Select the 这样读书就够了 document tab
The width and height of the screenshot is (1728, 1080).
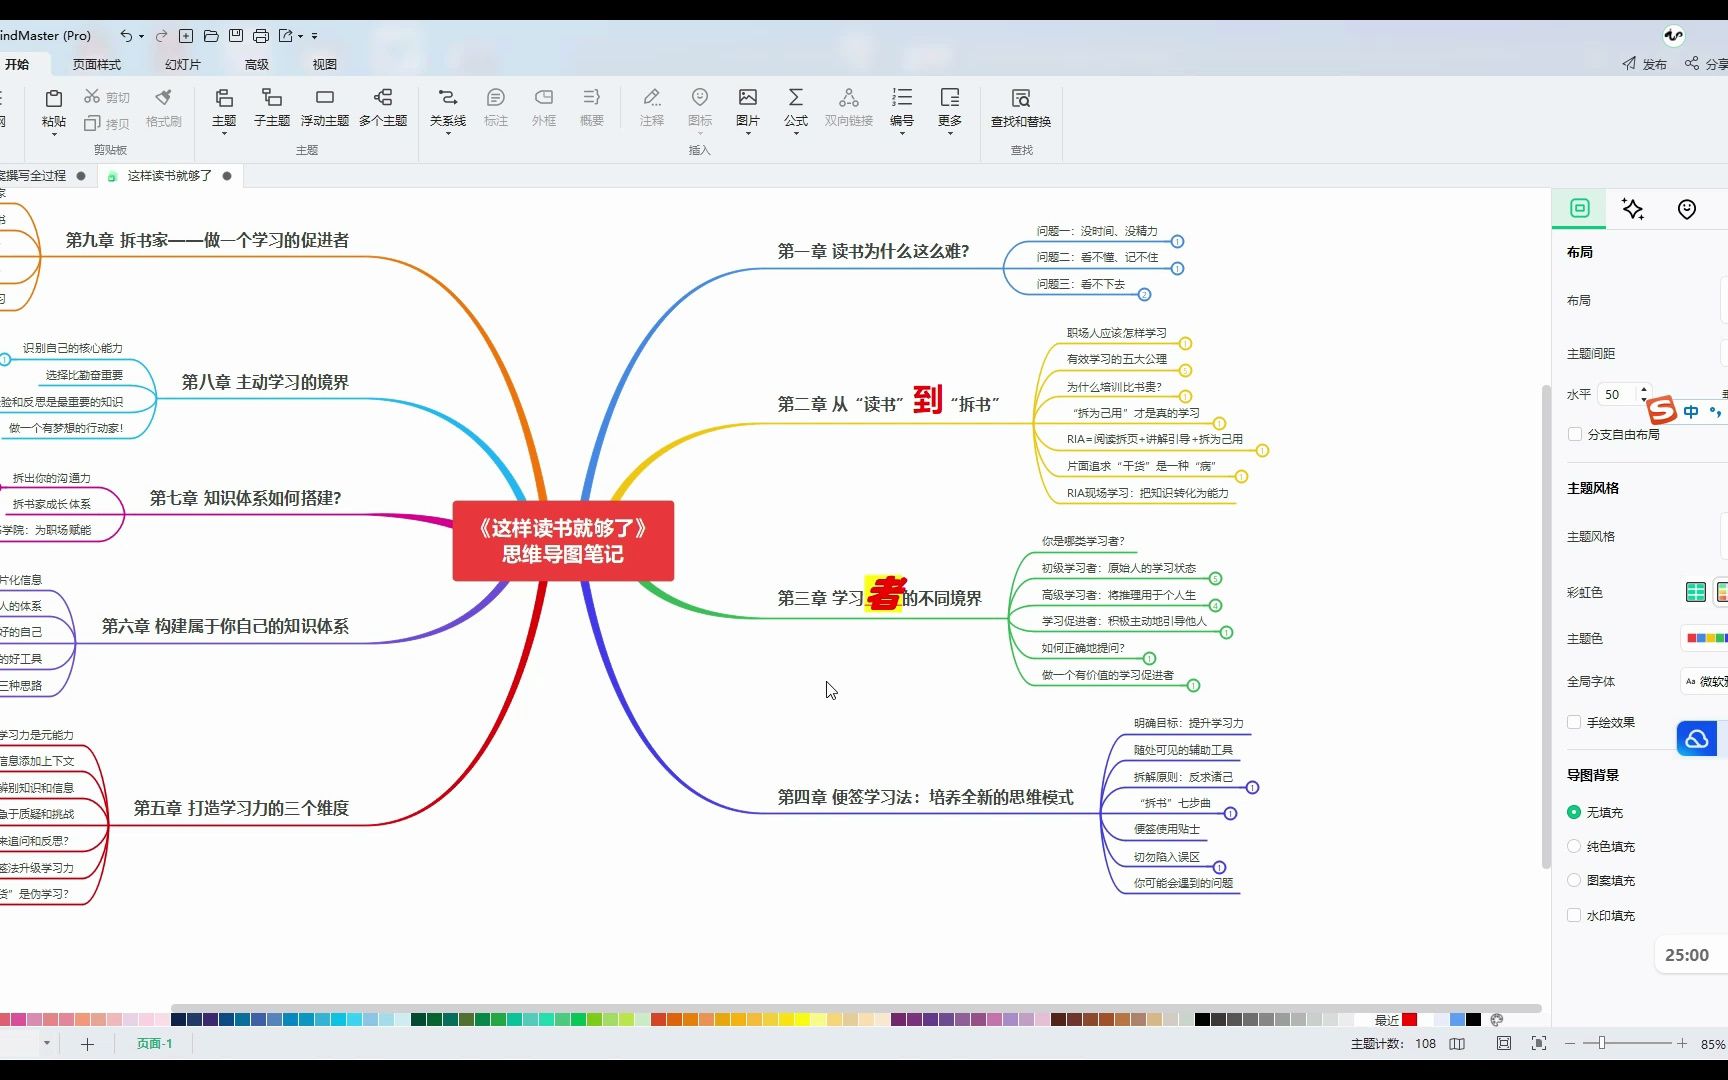(x=169, y=175)
